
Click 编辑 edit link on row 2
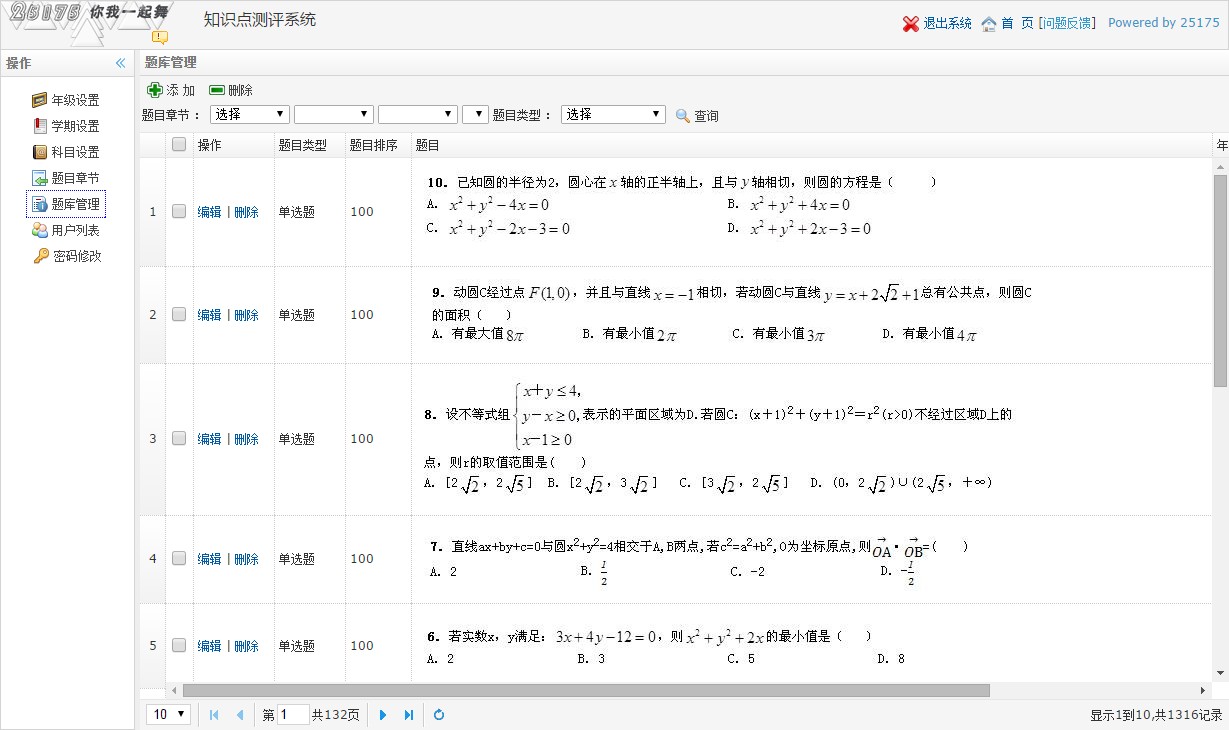coord(209,314)
